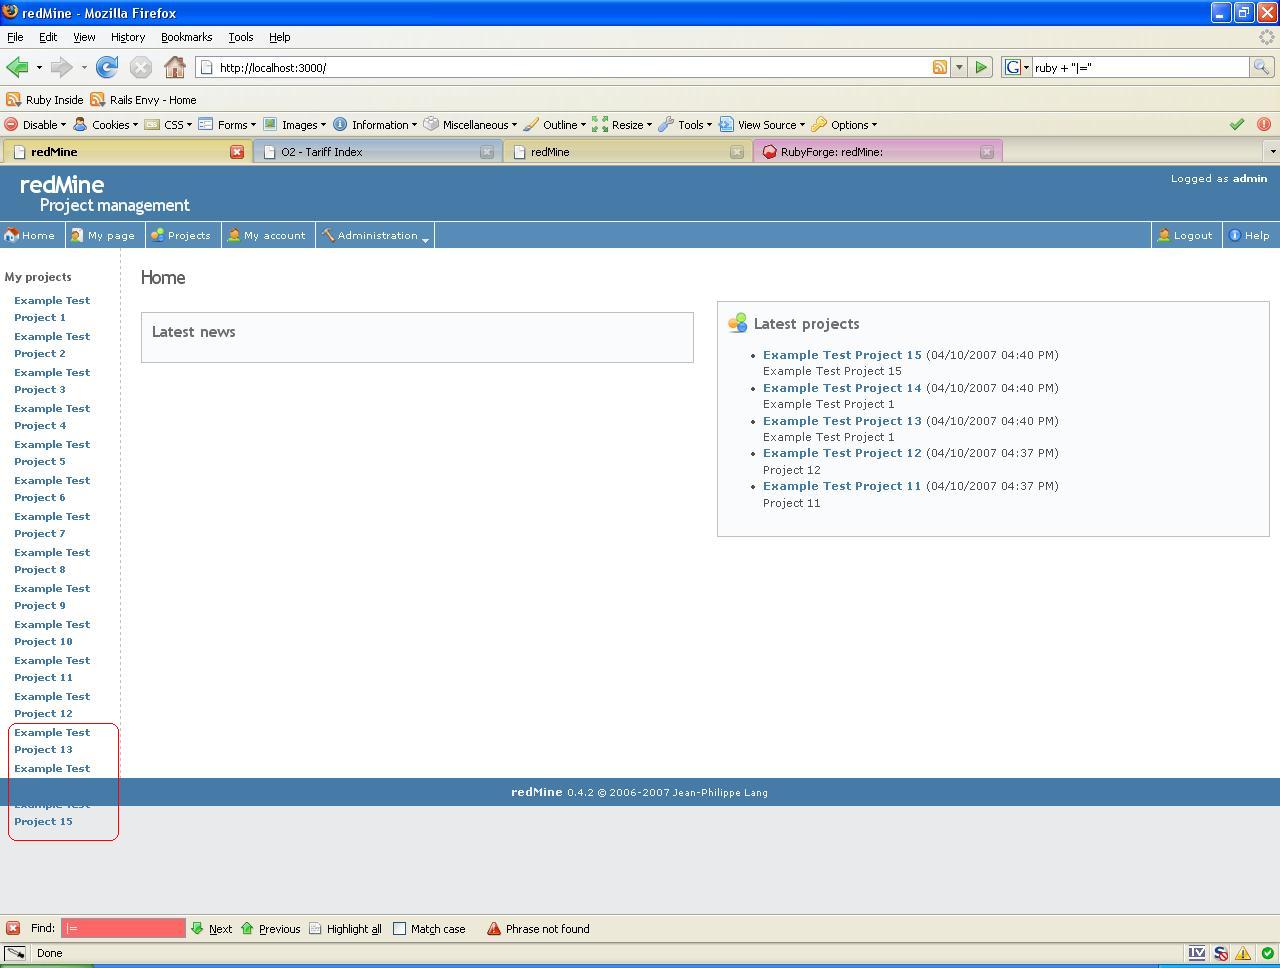Open redMine Help link
Image resolution: width=1280 pixels, height=968 pixels.
1250,236
